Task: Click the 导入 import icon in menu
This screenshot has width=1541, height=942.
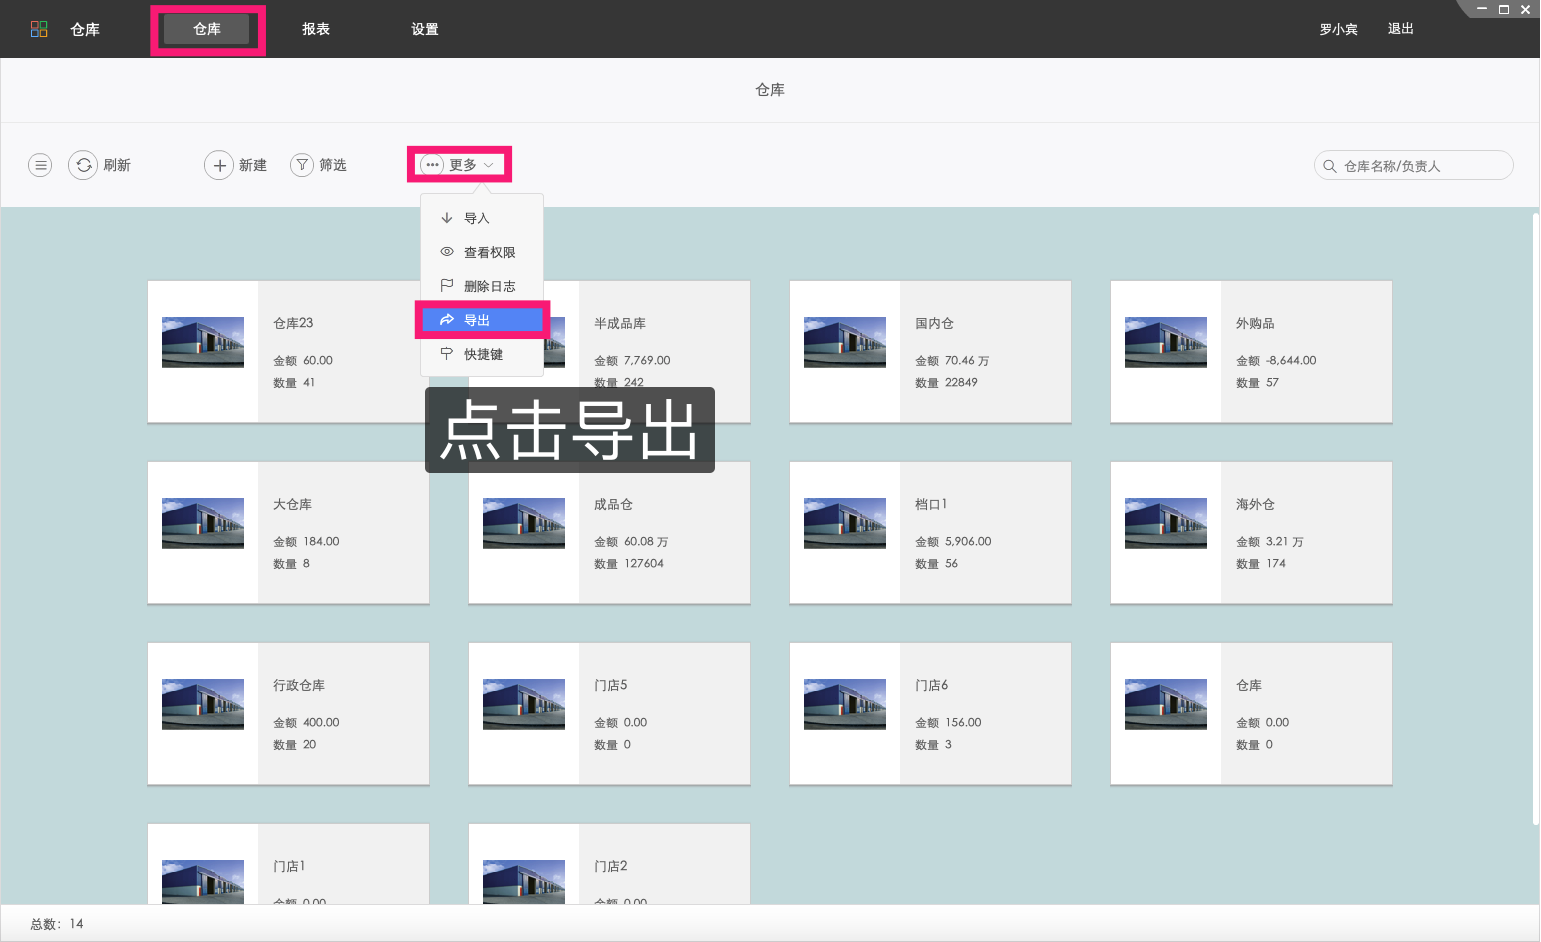Action: point(446,217)
